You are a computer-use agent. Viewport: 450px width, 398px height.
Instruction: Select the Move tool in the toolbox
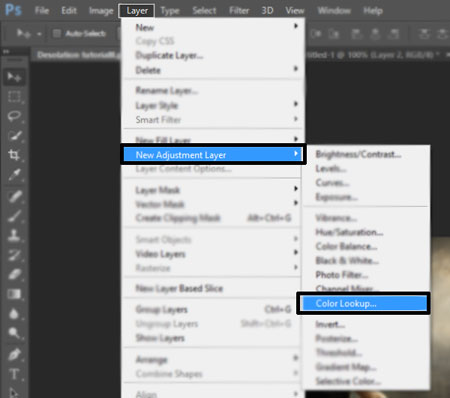[14, 77]
